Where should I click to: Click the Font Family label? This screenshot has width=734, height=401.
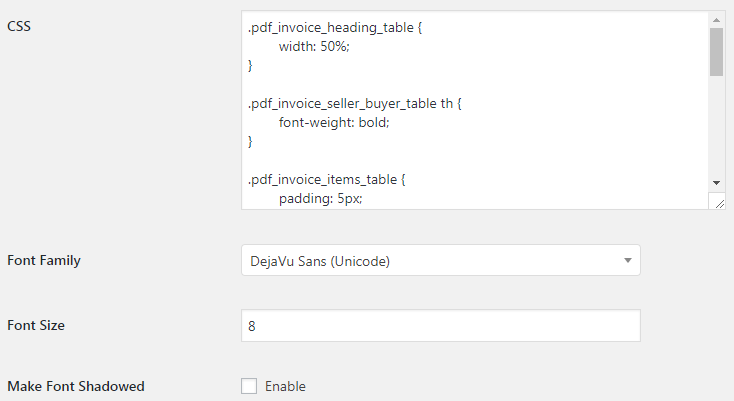(x=44, y=260)
